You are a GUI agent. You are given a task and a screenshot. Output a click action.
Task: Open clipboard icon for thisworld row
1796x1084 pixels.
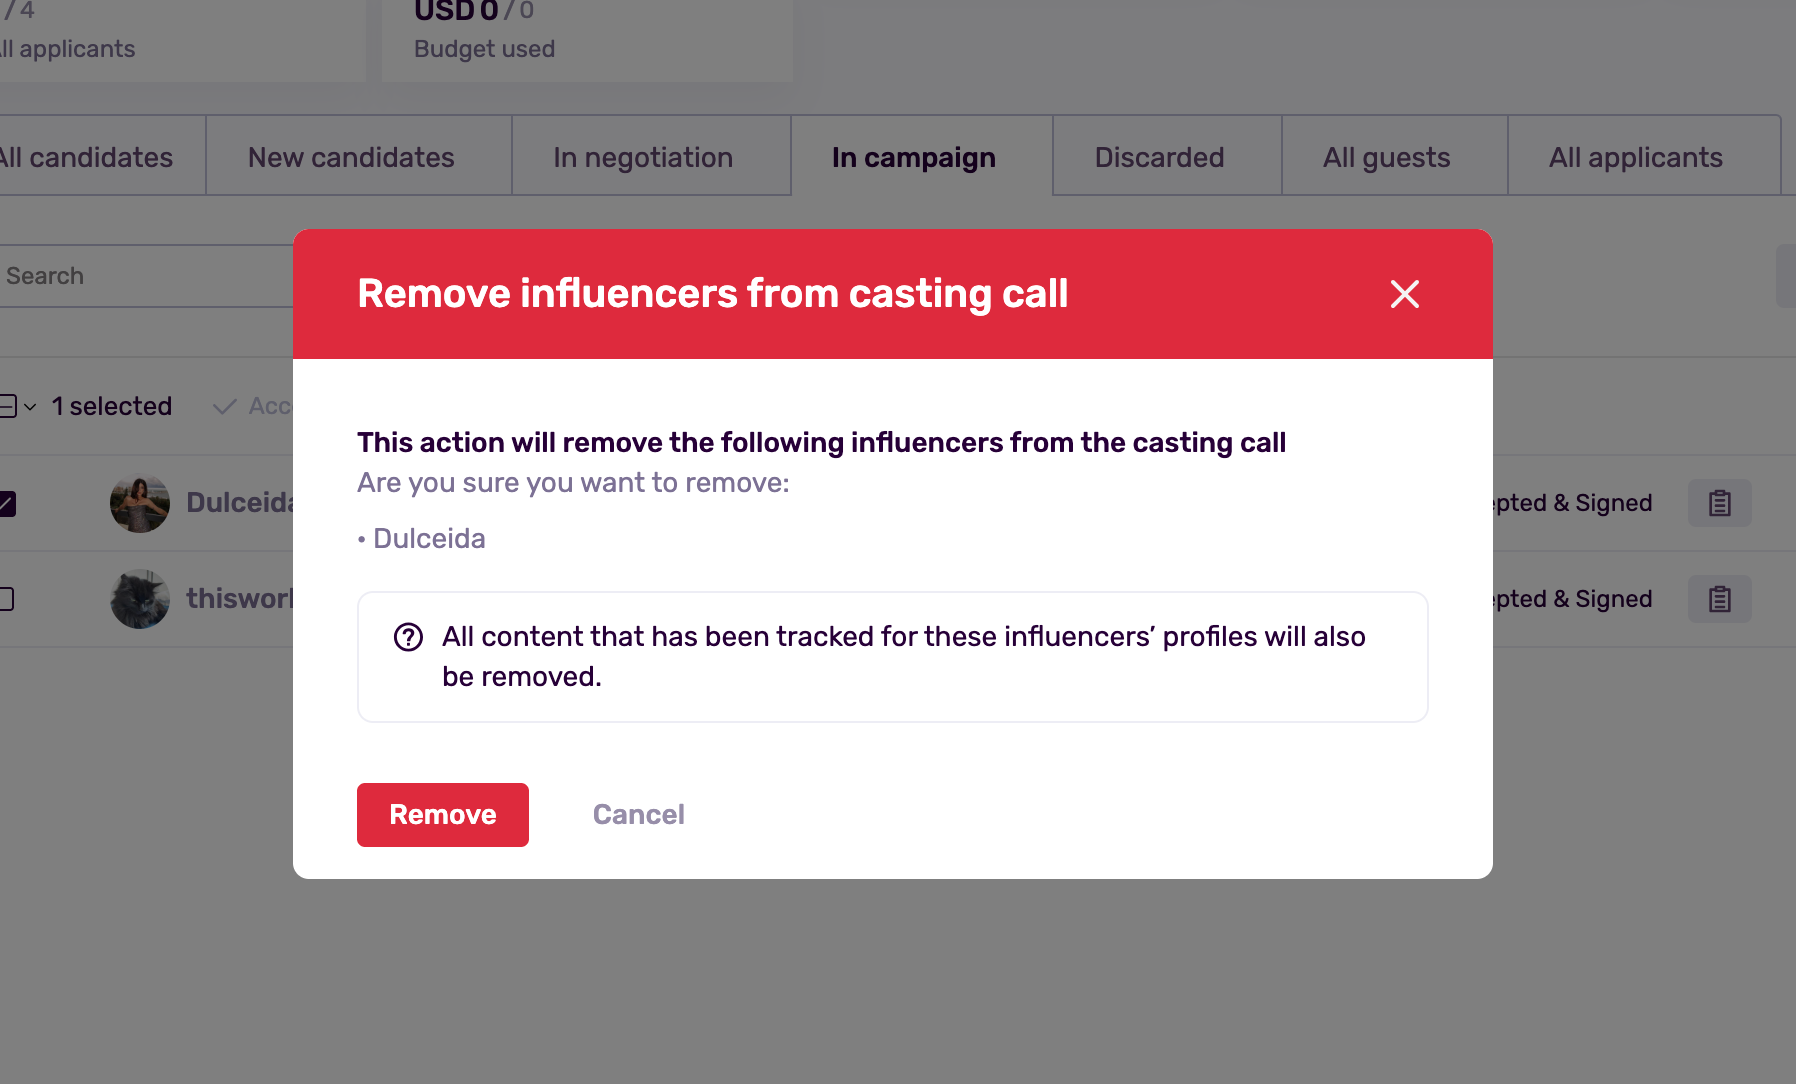pyautogui.click(x=1719, y=599)
